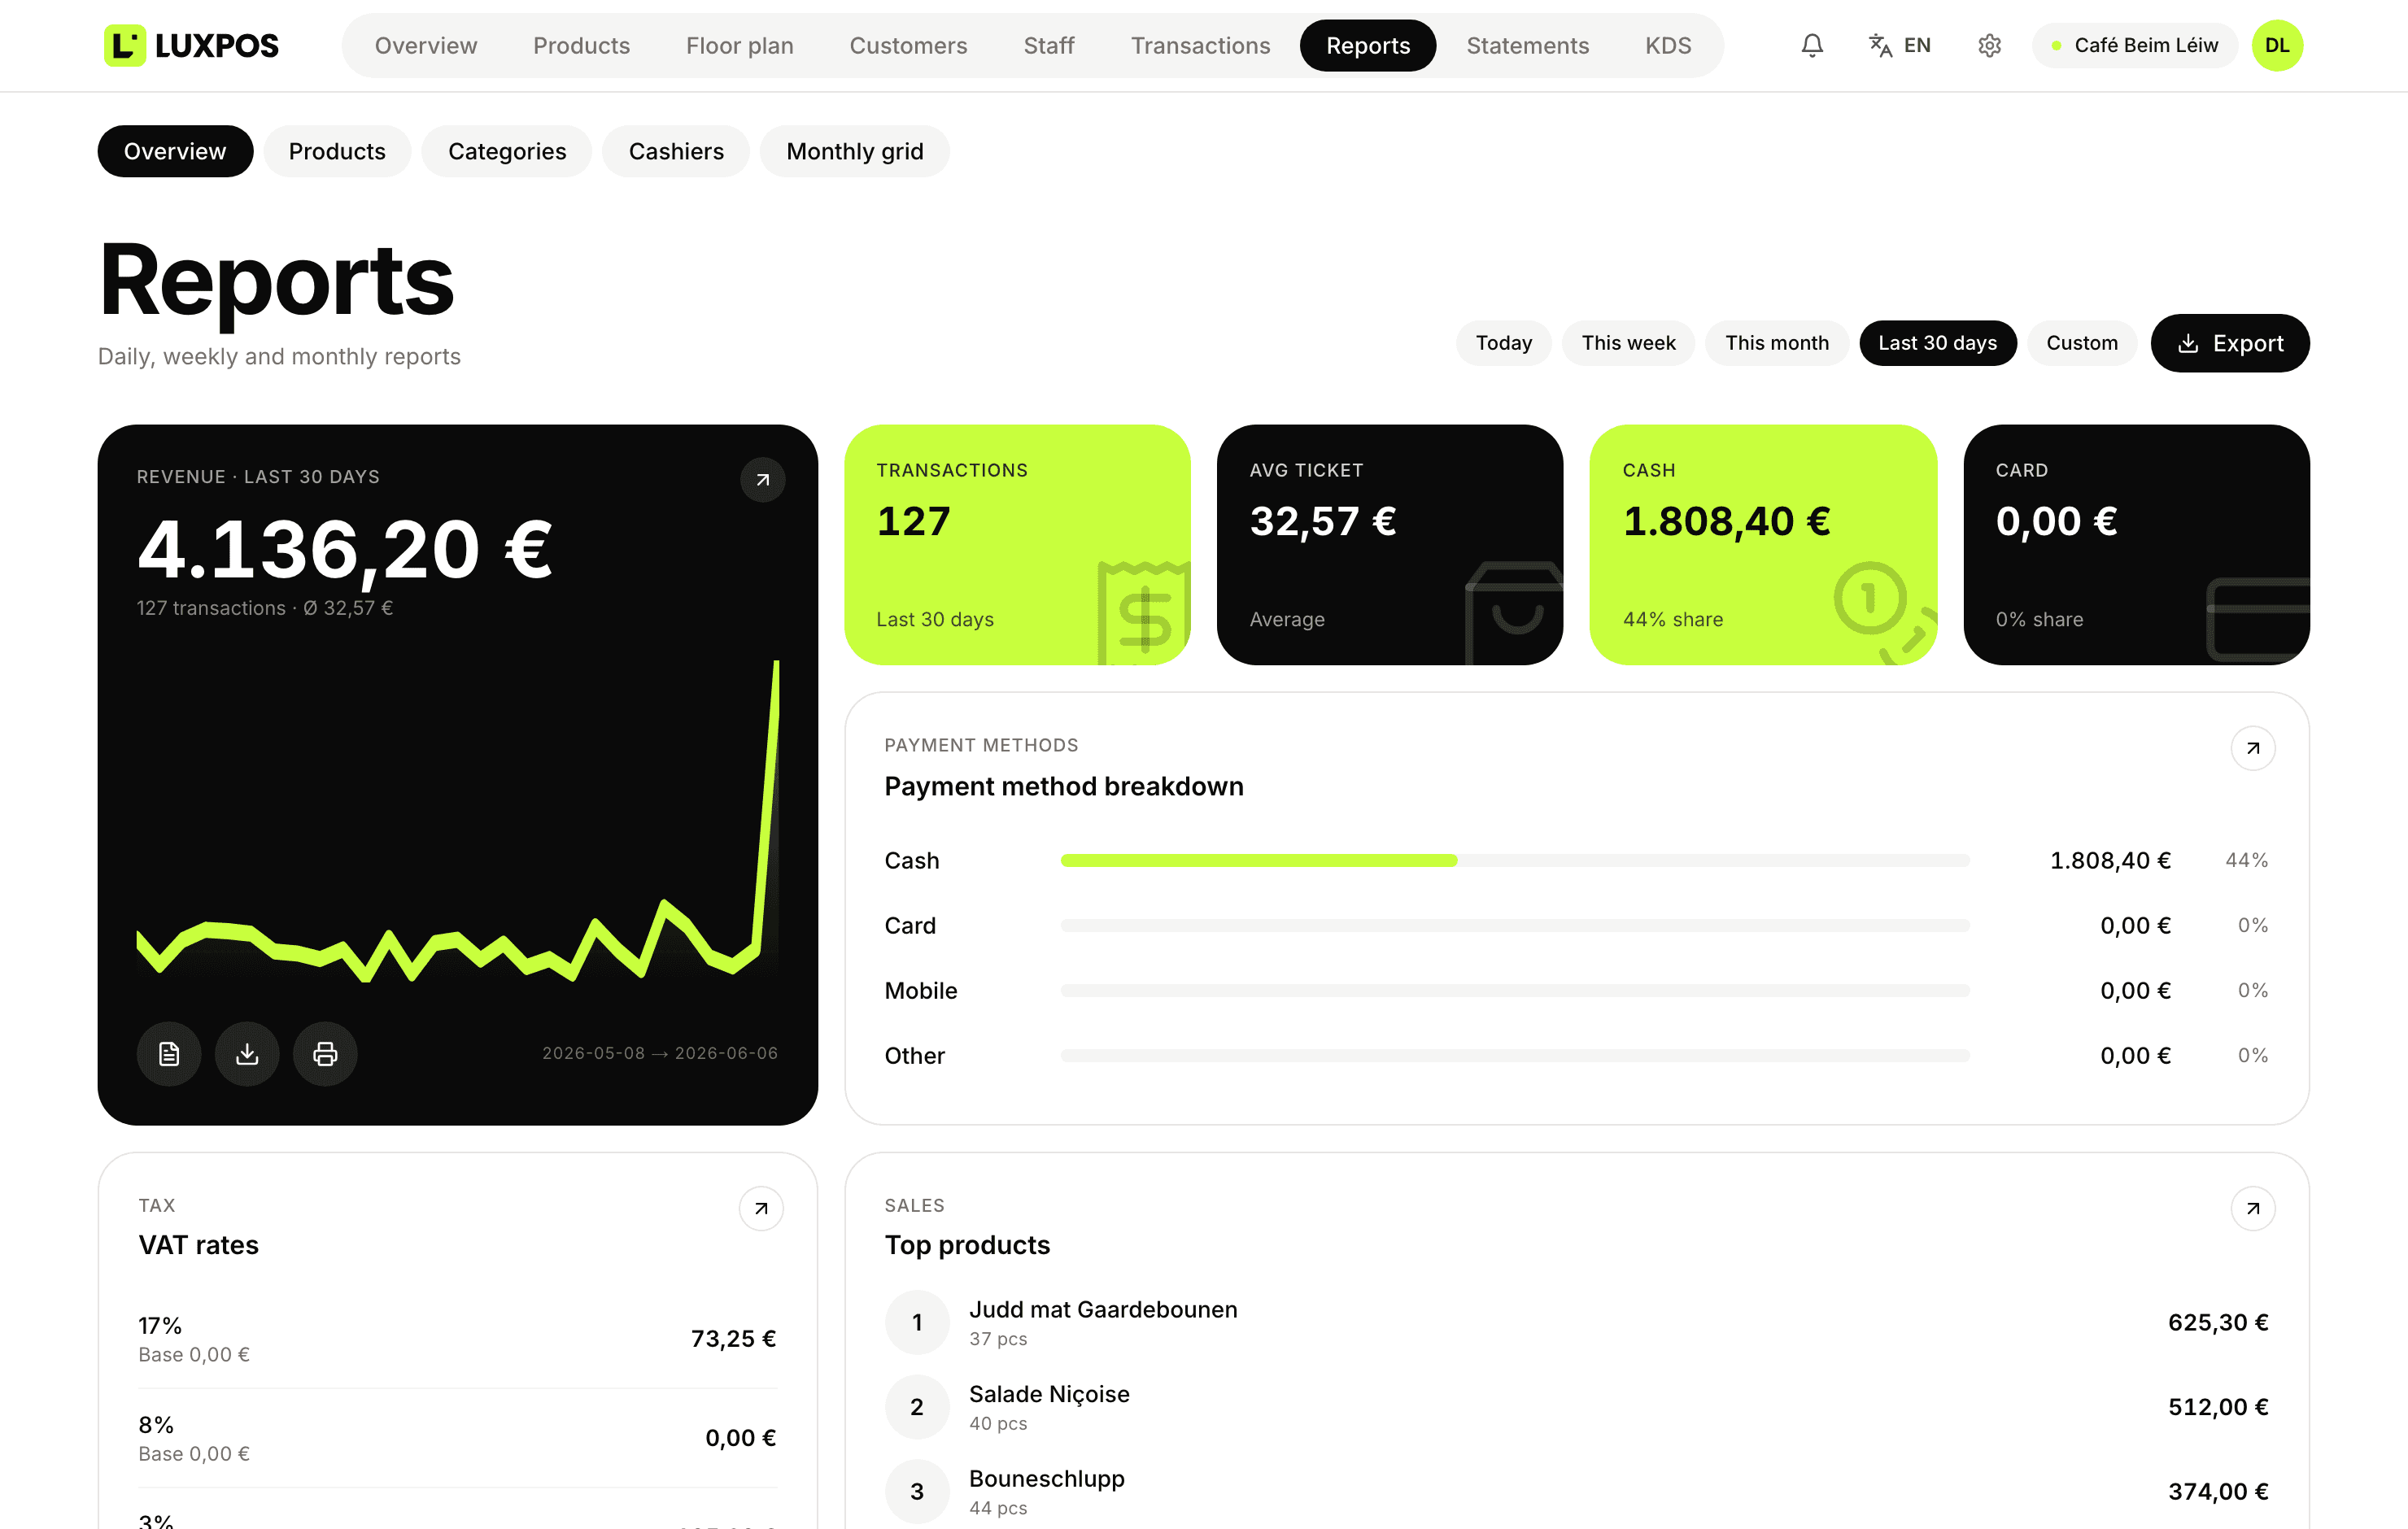Go to Products in main navigation
Screen dimensions: 2408x1529
(x=581, y=45)
